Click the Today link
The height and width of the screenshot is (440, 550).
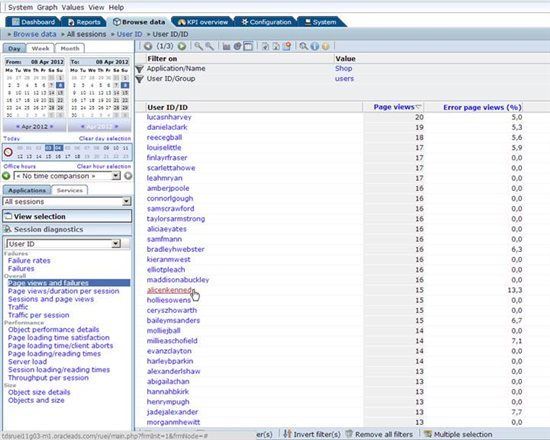tap(12, 138)
